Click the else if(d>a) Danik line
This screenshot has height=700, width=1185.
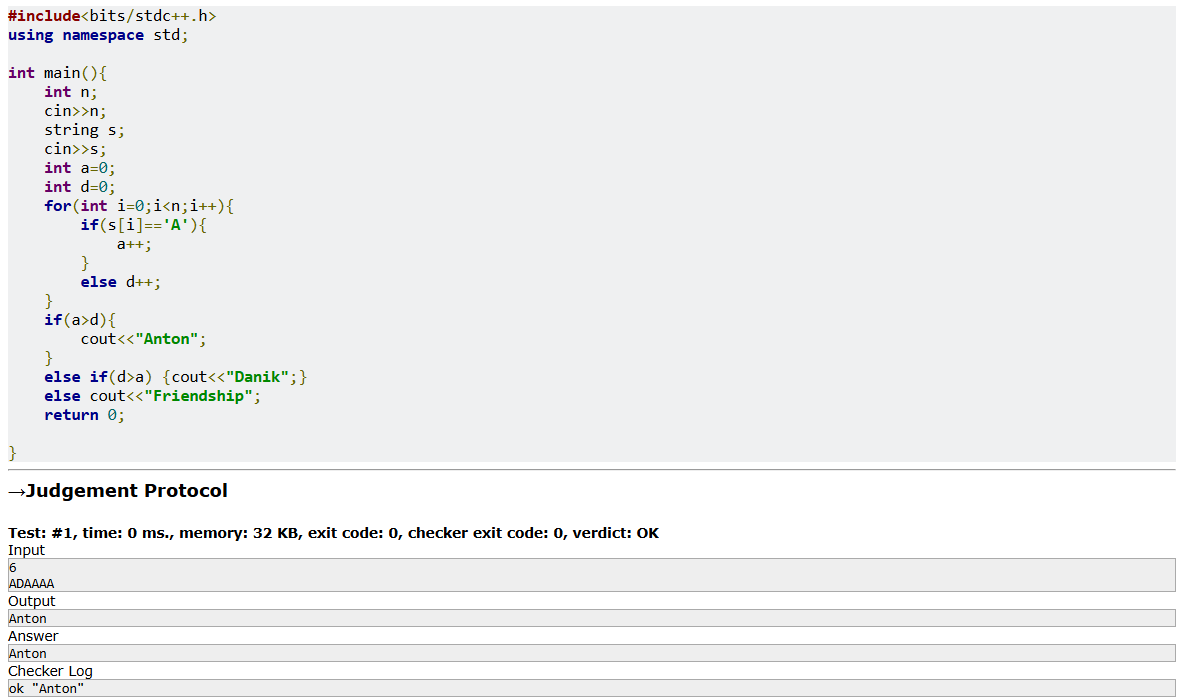[175, 377]
